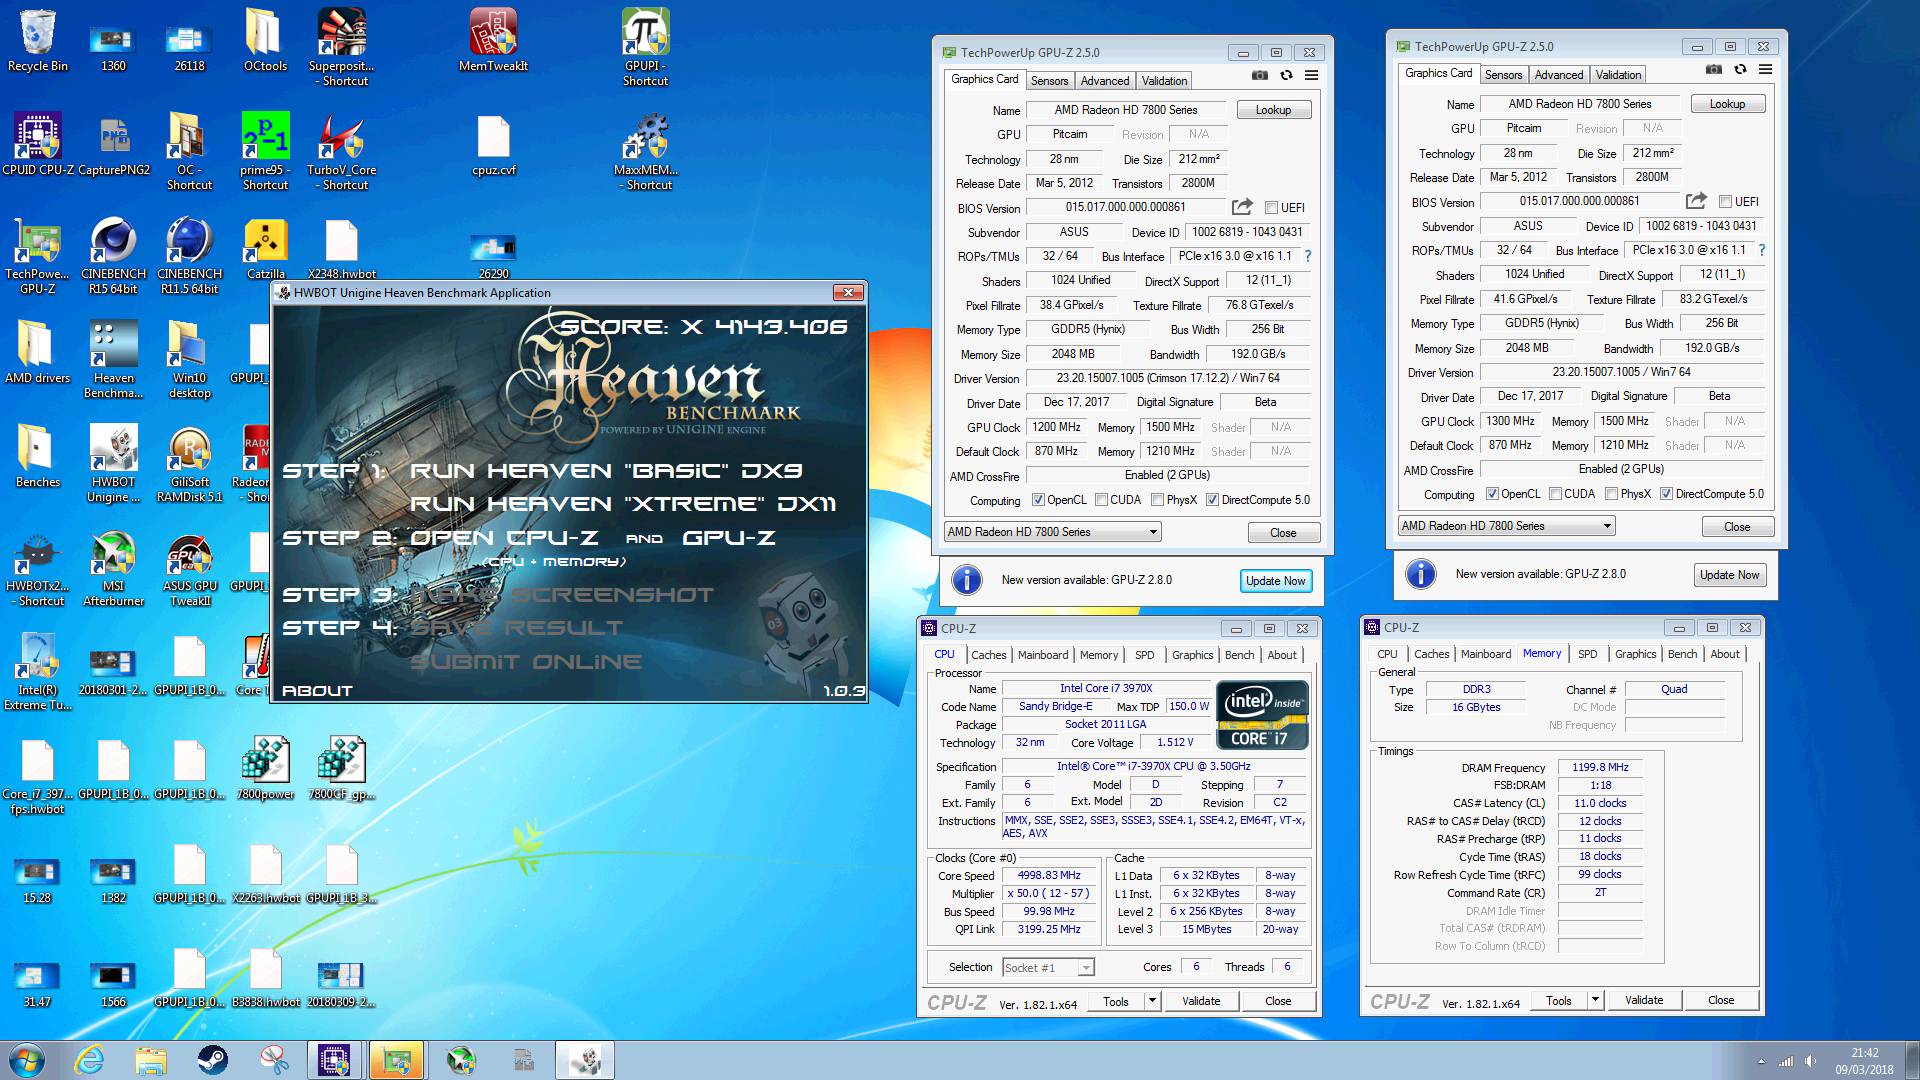Click right GPU-Z BIOS export share icon
This screenshot has width=1920, height=1080.
click(1696, 201)
